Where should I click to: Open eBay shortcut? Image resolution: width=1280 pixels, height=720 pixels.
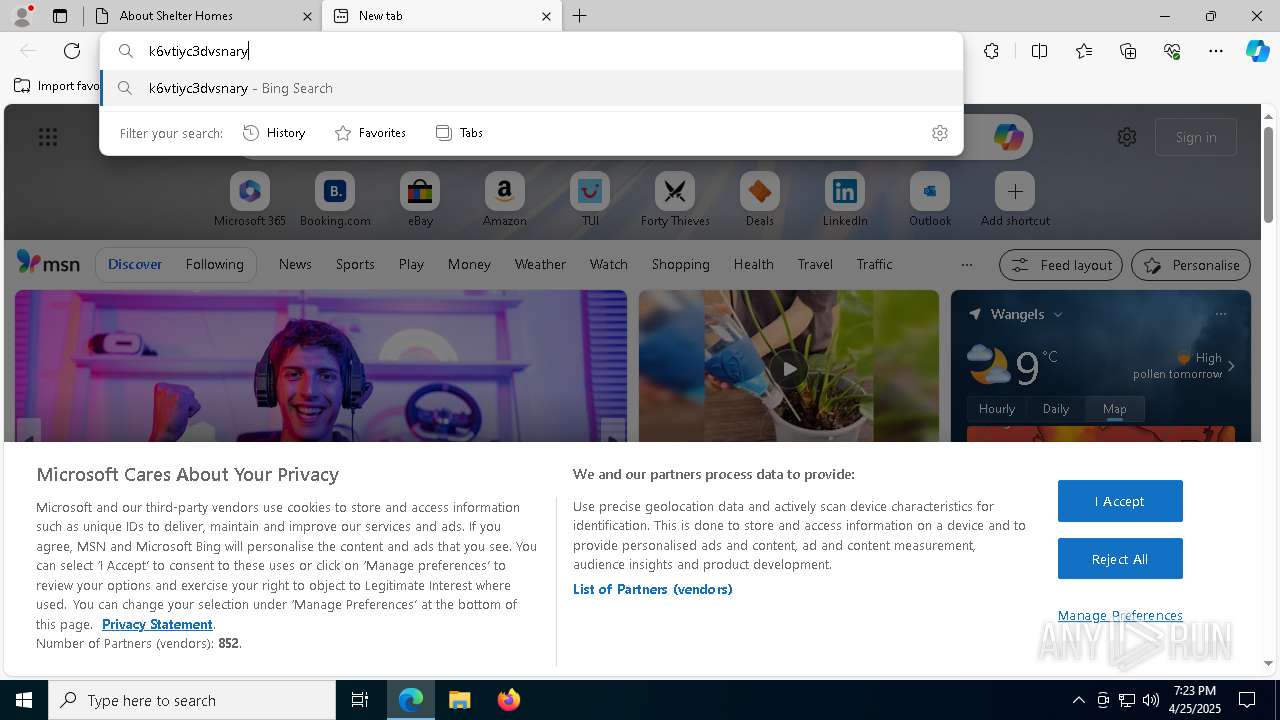420,199
